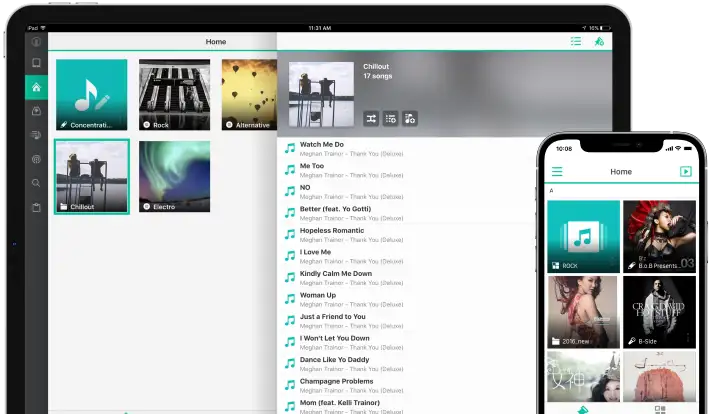This screenshot has width=711, height=414.
Task: Tap the bottom grid tab icon on iPhone
Action: 660,410
